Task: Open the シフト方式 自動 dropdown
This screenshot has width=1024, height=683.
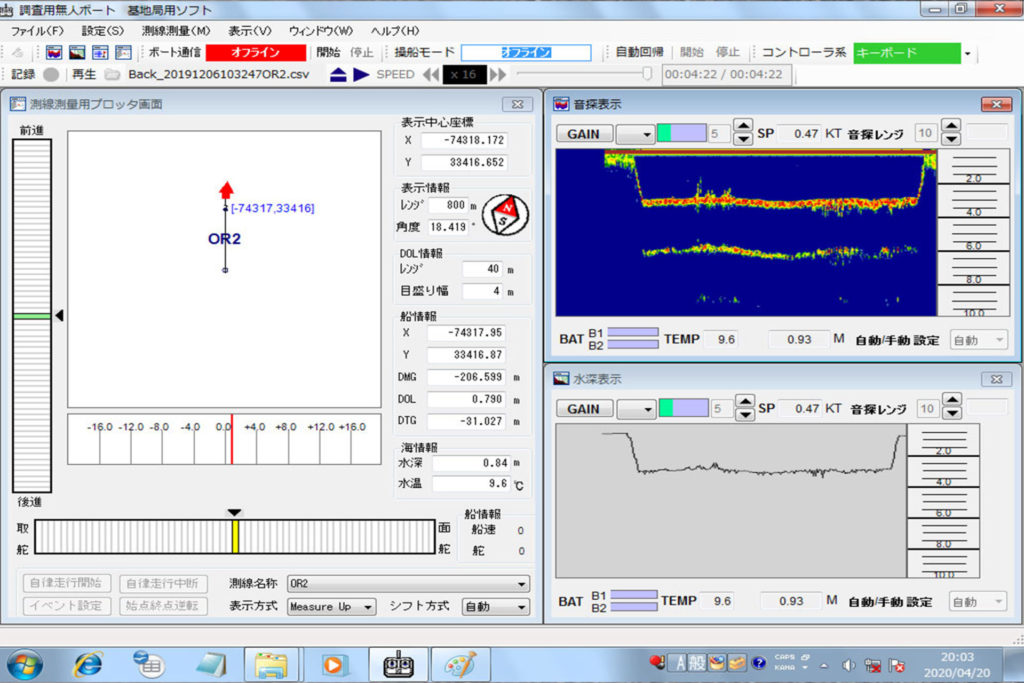Action: point(521,607)
